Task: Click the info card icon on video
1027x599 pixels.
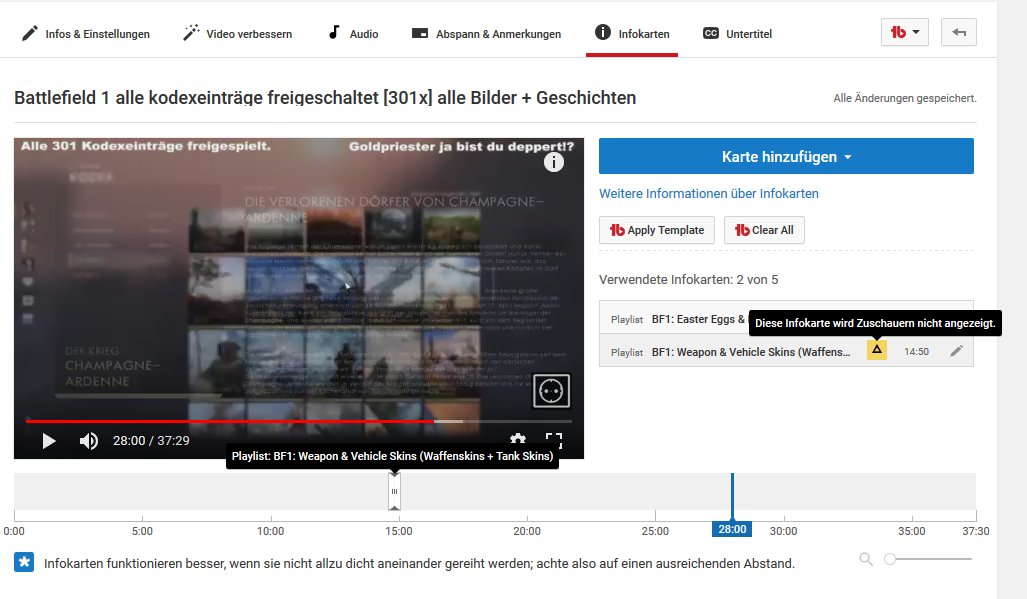Action: point(553,162)
